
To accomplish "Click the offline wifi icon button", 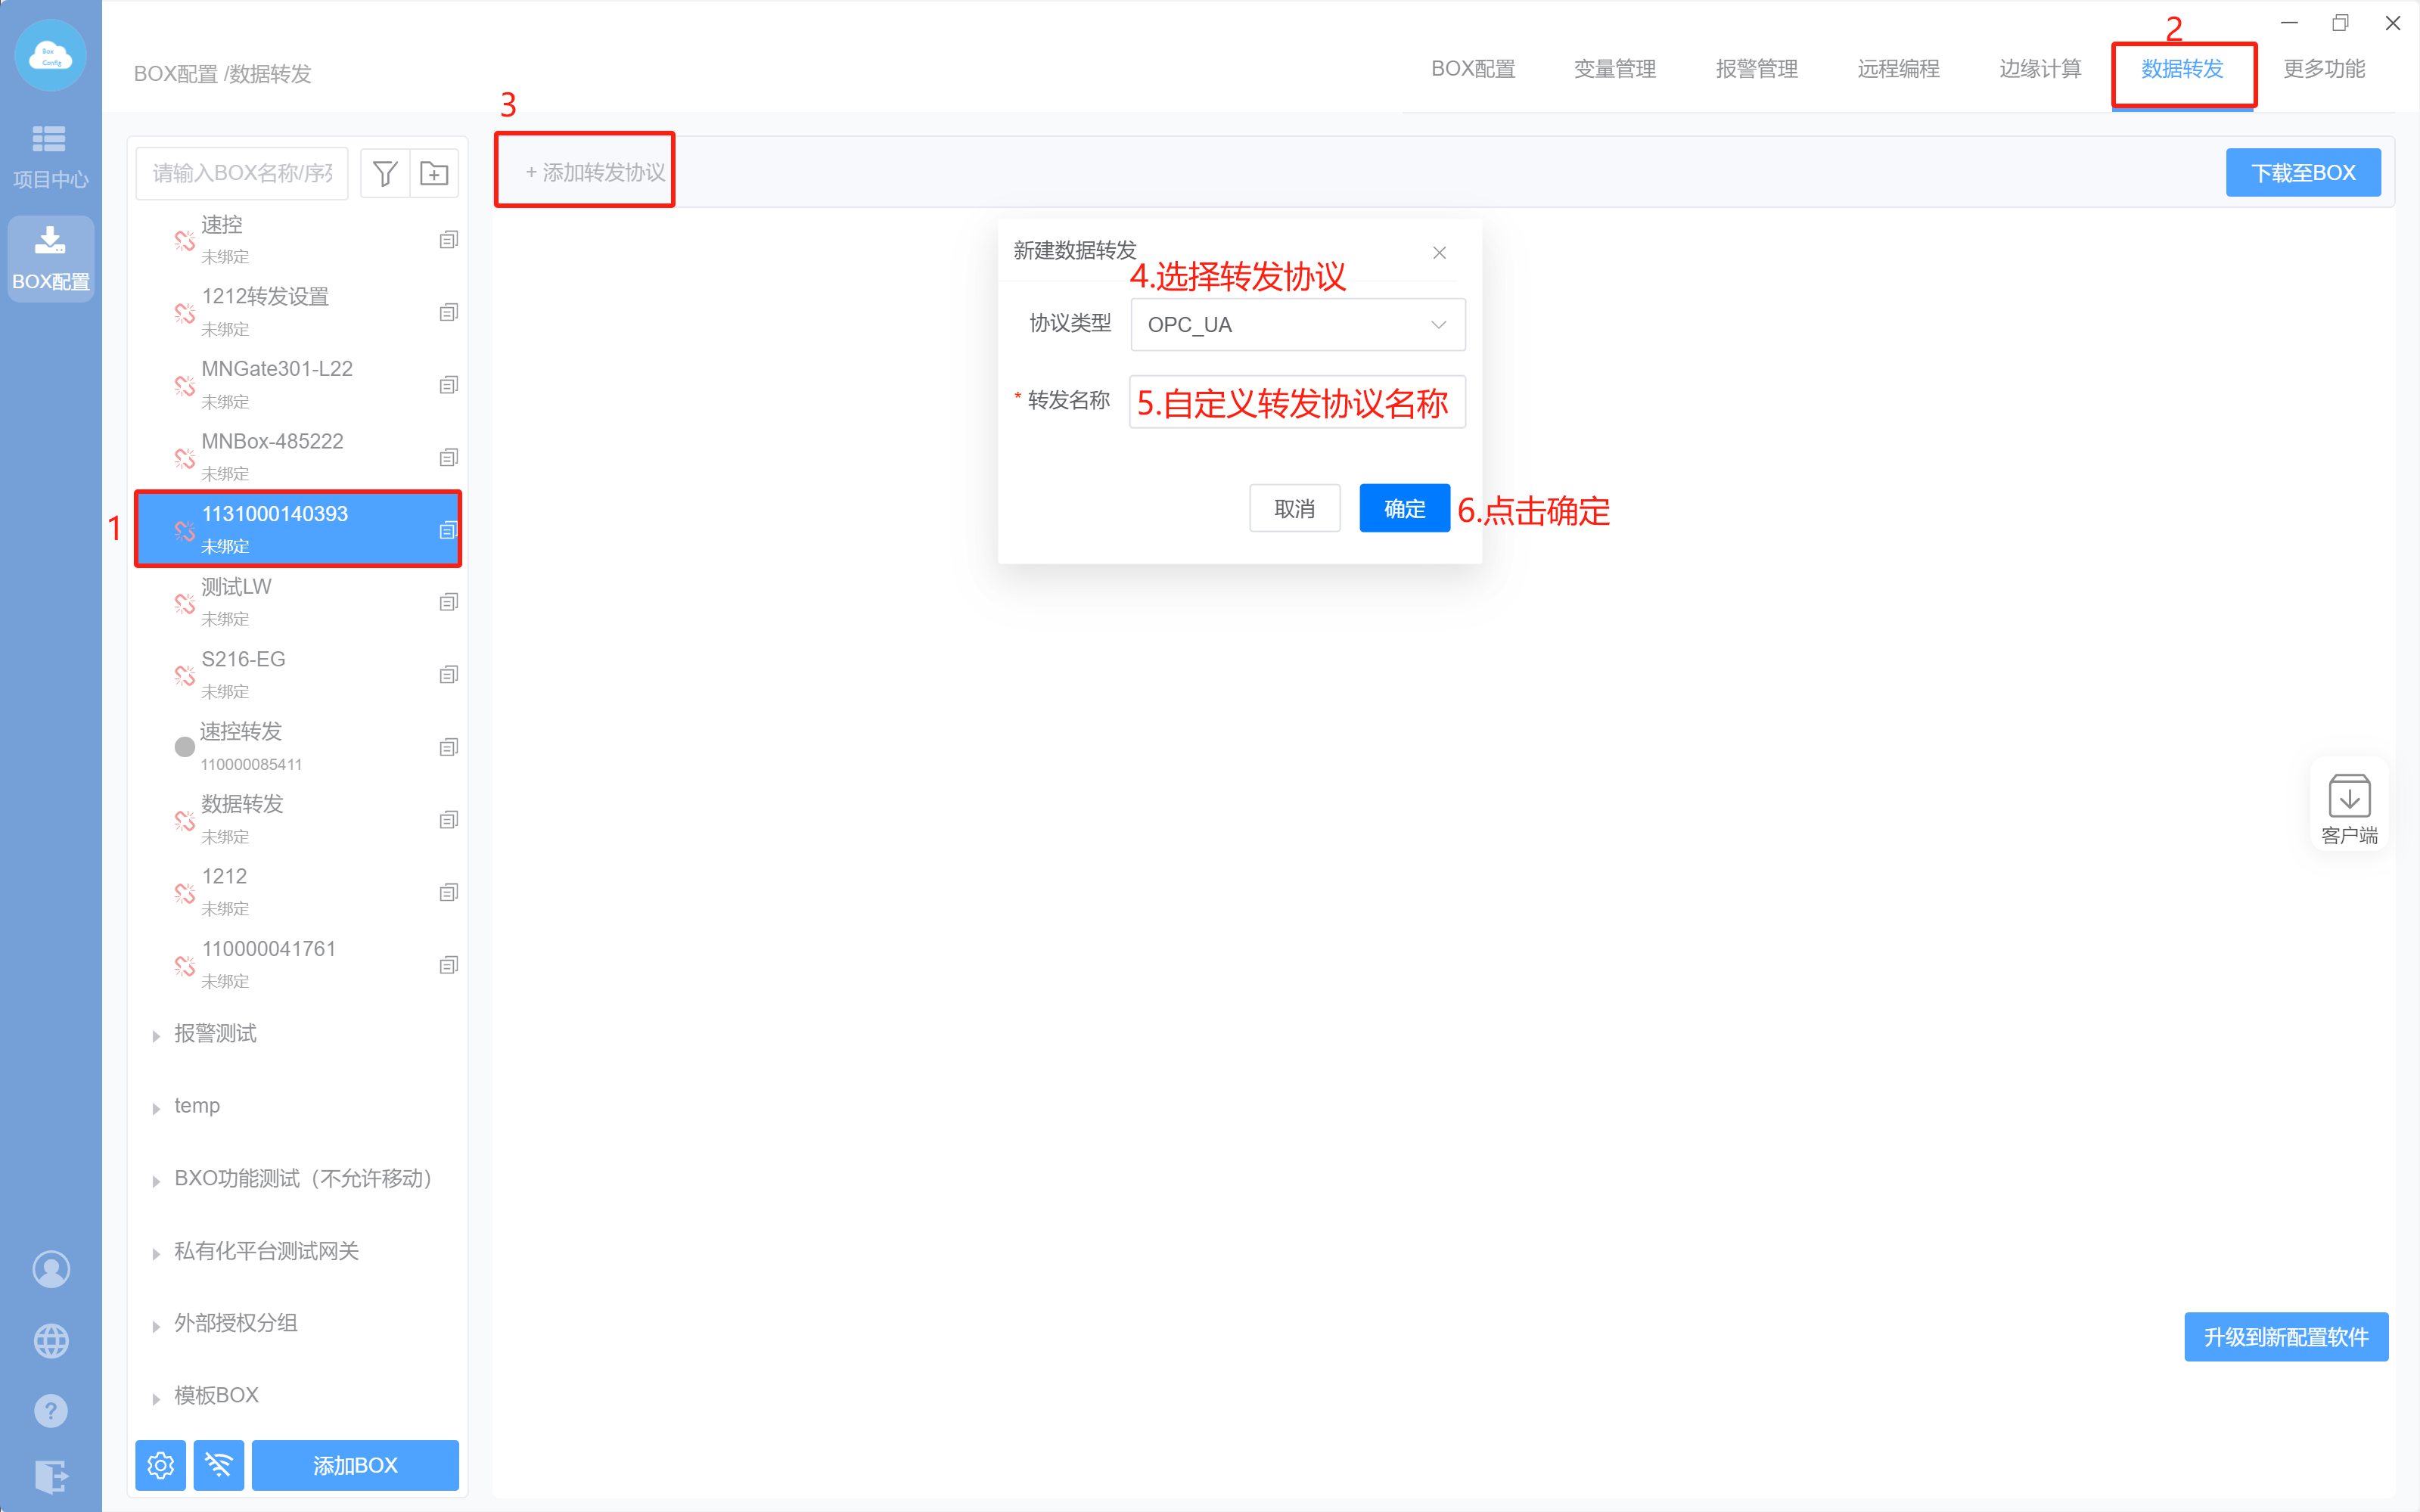I will click(219, 1465).
